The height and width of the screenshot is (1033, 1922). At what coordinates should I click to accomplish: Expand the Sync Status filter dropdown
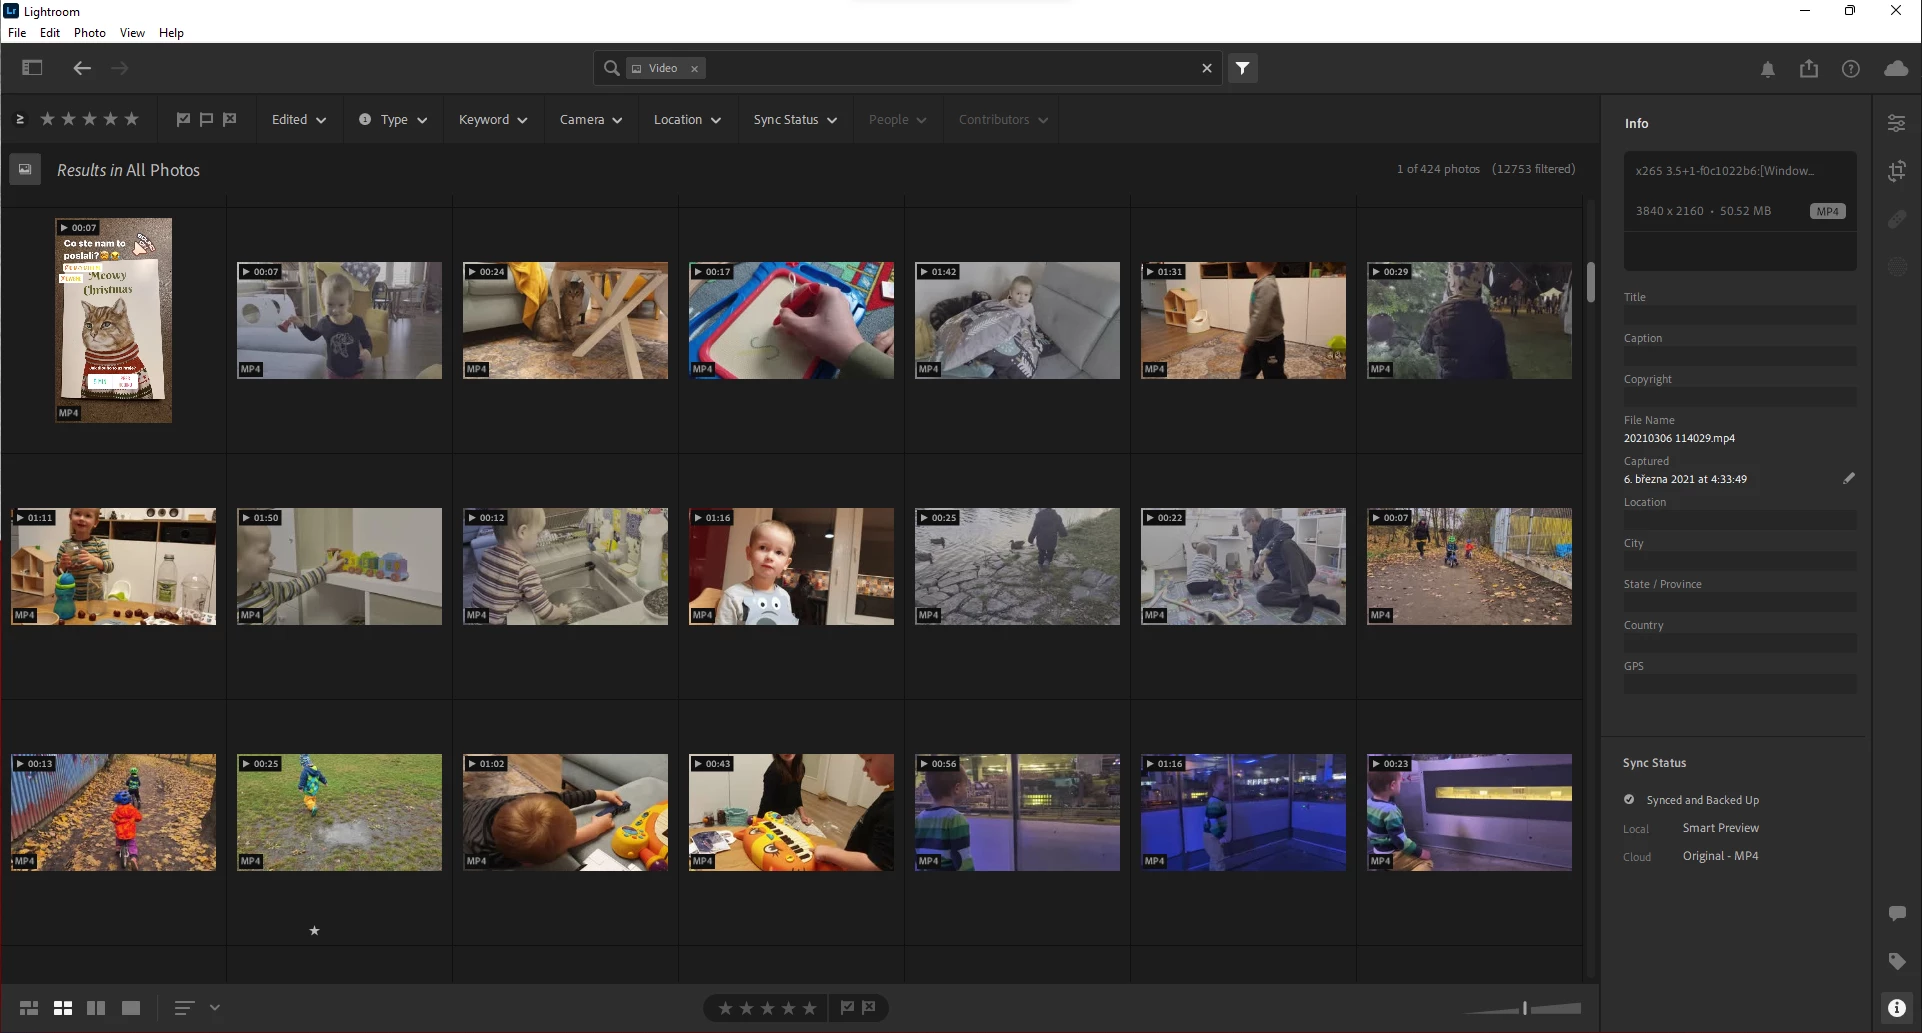[795, 120]
